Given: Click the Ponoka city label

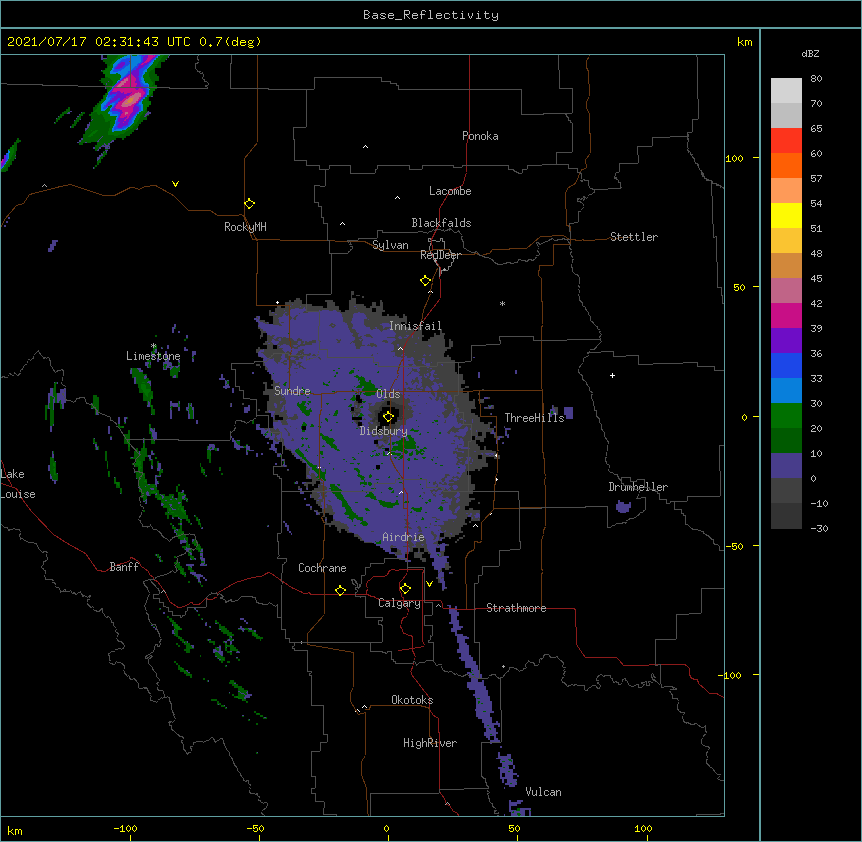Looking at the screenshot, I should click(x=480, y=136).
